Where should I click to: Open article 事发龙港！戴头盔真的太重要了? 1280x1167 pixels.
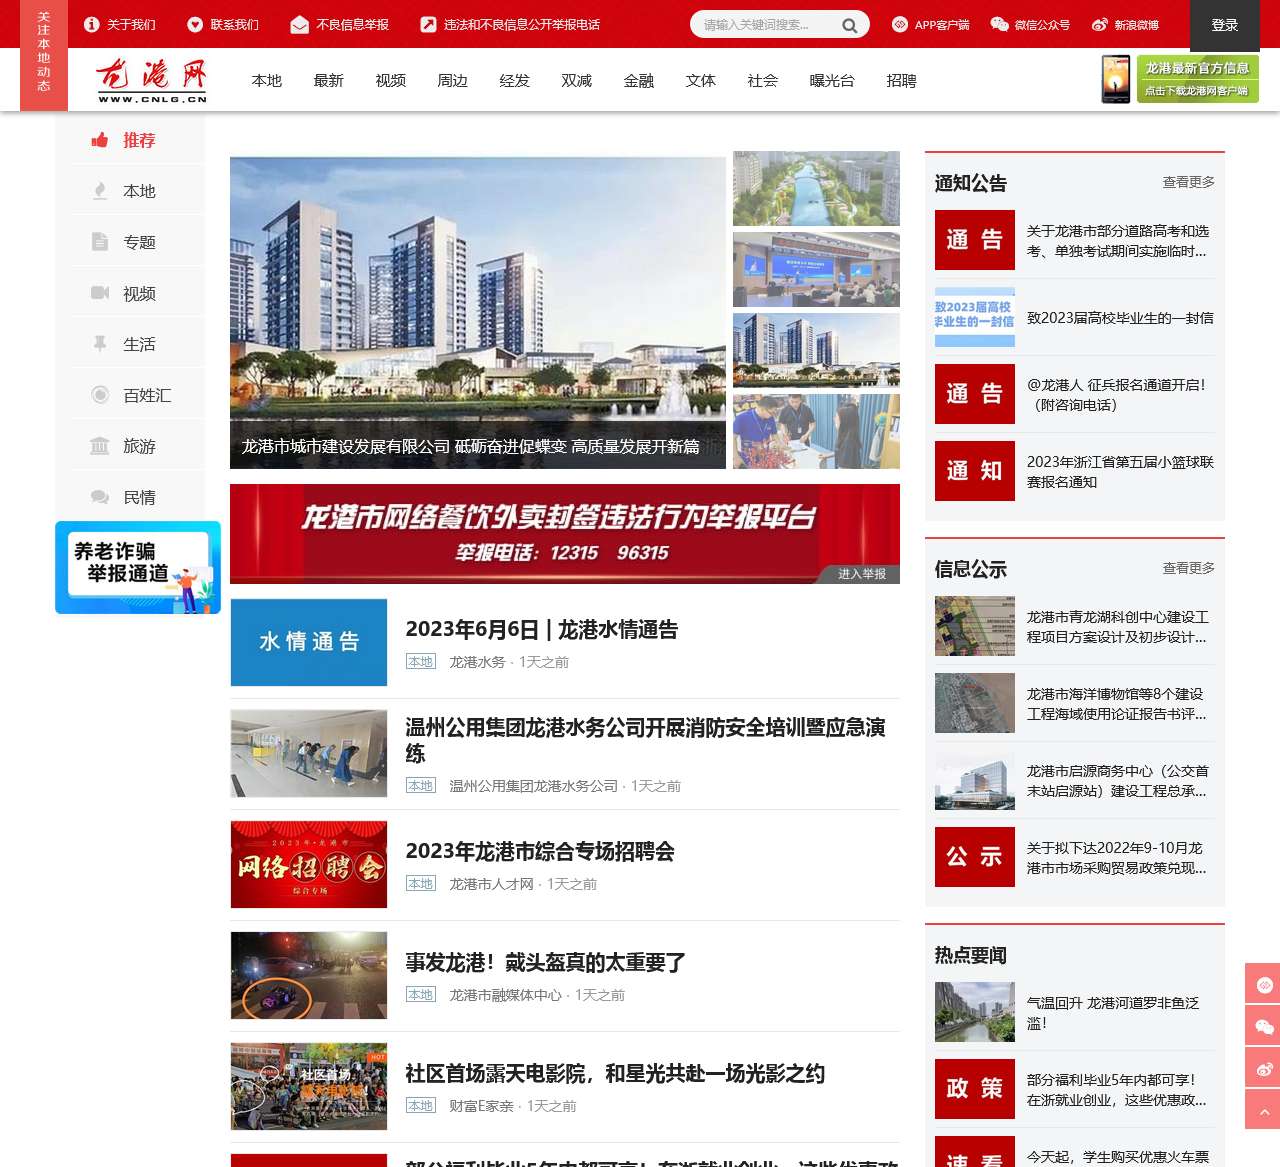click(545, 962)
